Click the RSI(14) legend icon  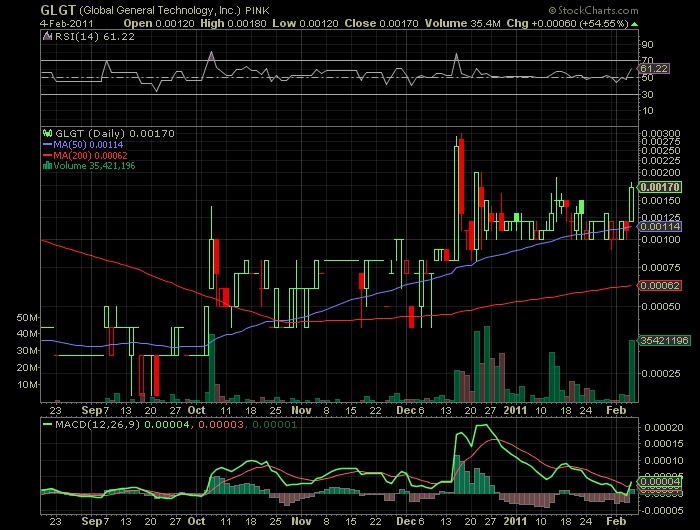pyautogui.click(x=47, y=37)
